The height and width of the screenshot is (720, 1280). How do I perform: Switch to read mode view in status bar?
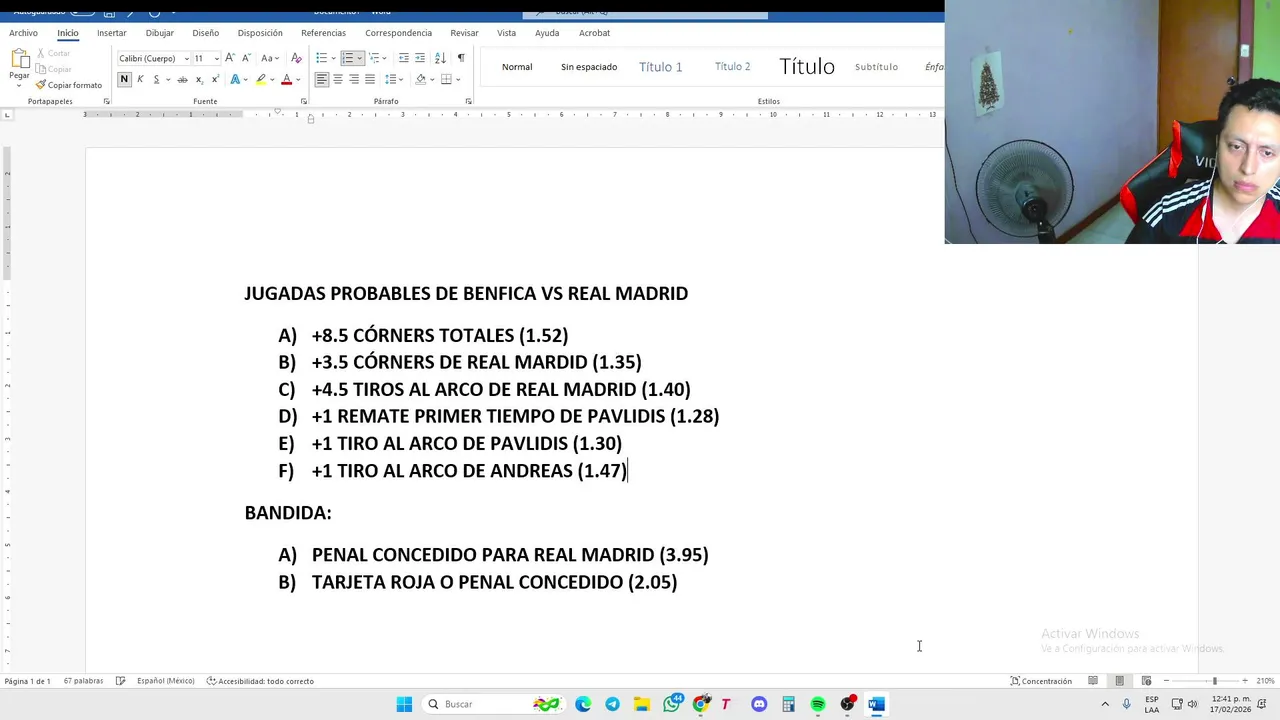pyautogui.click(x=1093, y=681)
